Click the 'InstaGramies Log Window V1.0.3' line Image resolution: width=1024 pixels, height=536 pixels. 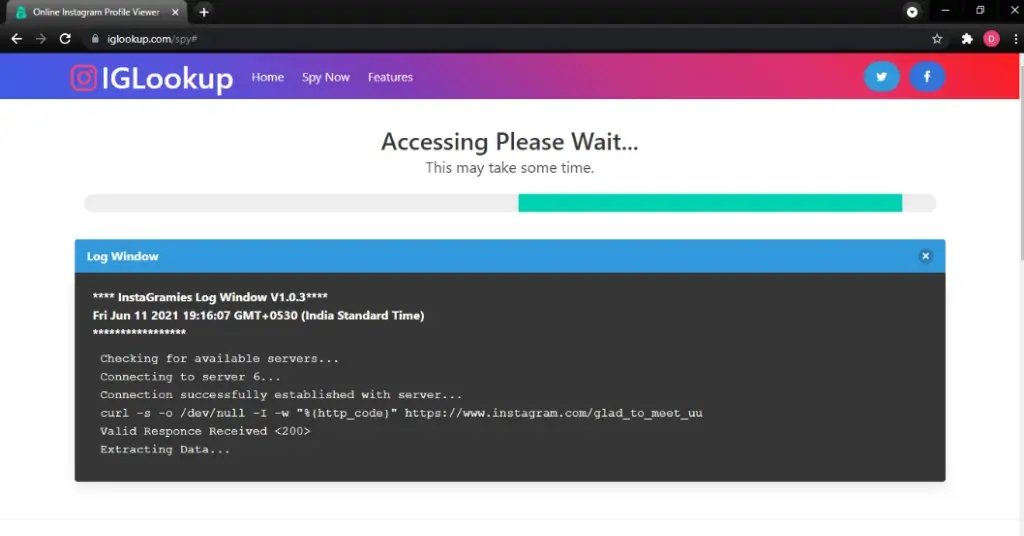pyautogui.click(x=210, y=297)
